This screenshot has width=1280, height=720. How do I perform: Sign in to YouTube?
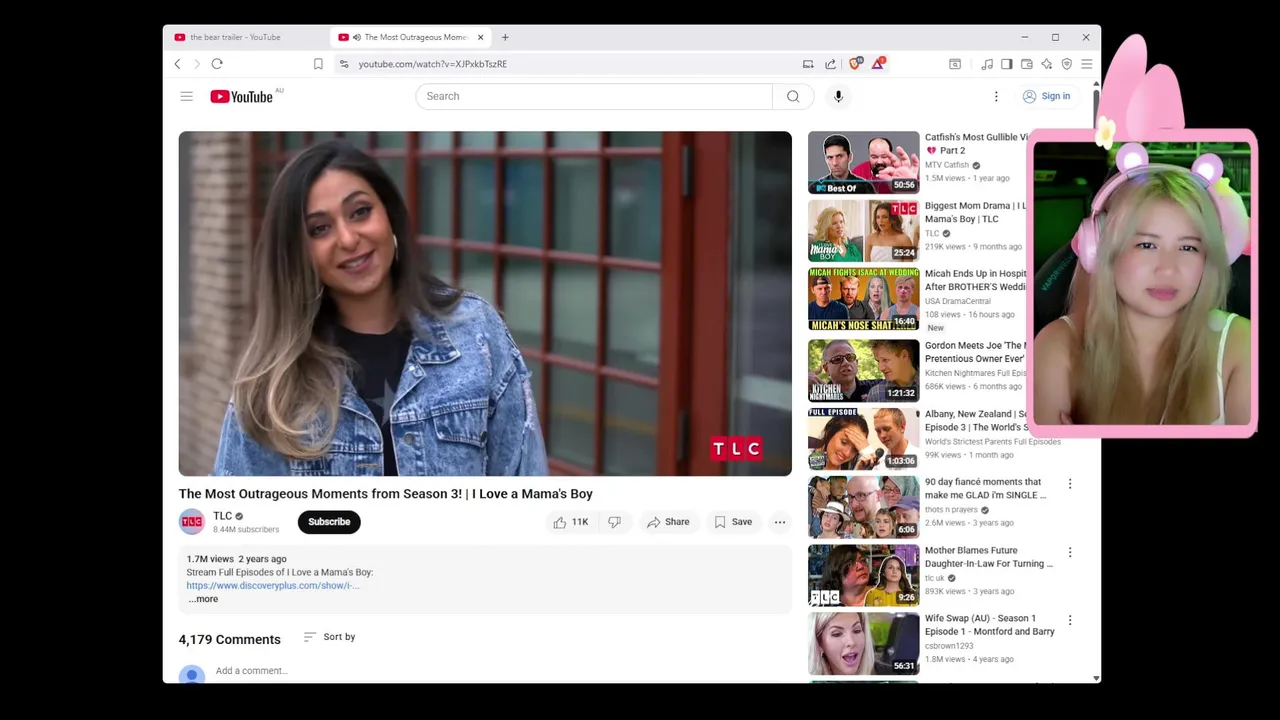1046,96
